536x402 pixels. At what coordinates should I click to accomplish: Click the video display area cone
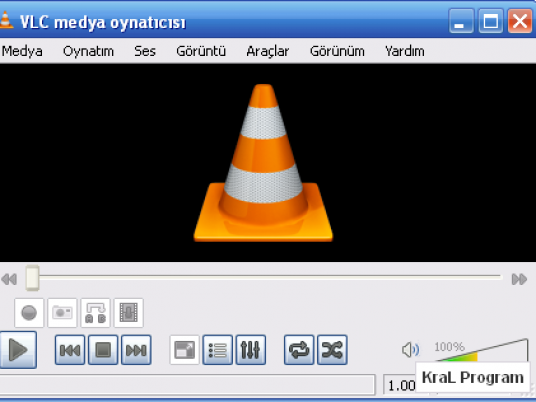pyautogui.click(x=263, y=163)
